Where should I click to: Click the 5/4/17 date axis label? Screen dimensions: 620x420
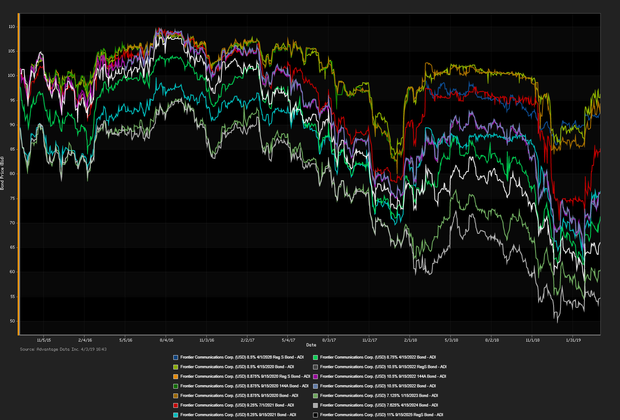[x=288, y=340]
